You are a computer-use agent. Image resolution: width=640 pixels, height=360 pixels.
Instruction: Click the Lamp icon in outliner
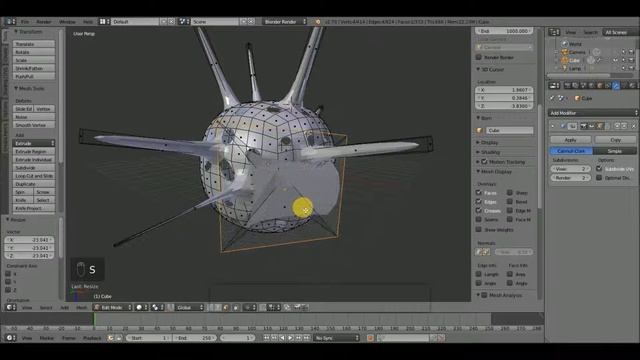tap(565, 68)
